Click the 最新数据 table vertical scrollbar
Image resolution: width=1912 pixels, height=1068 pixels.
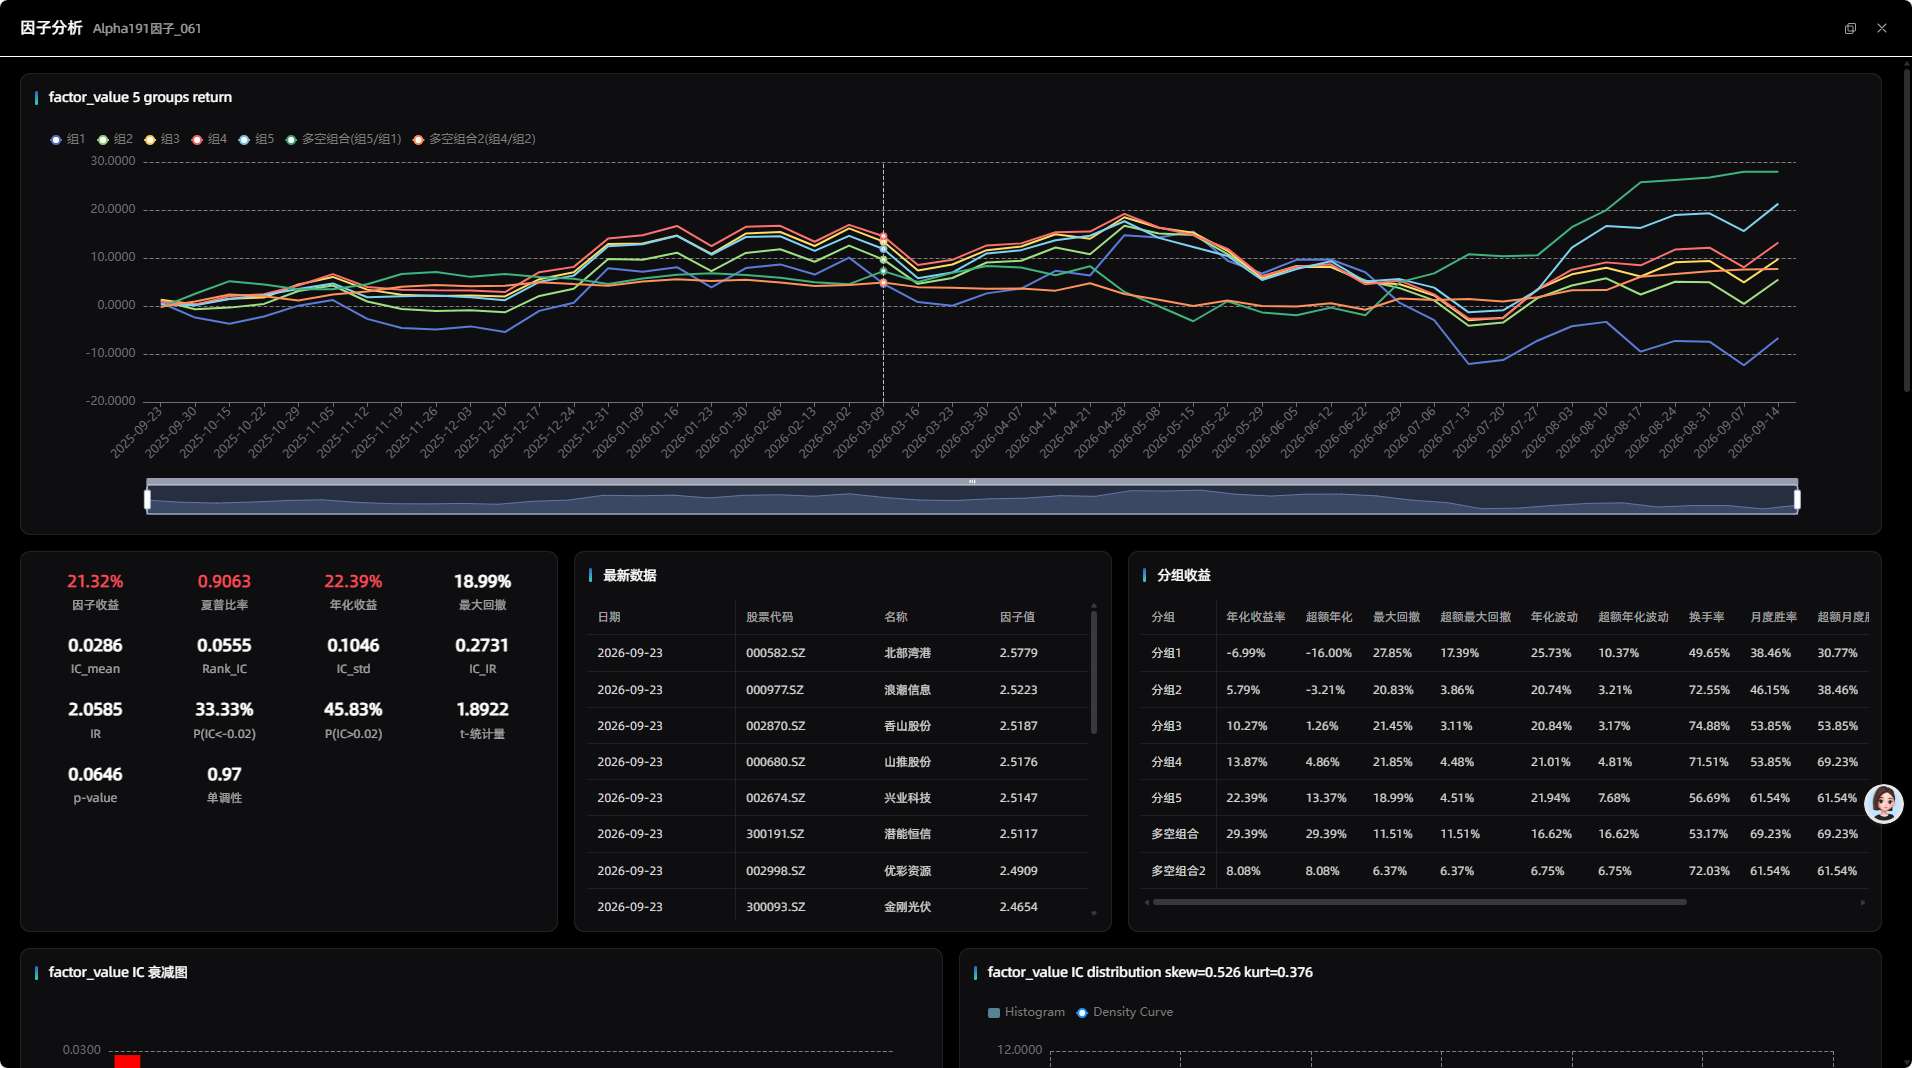1094,672
